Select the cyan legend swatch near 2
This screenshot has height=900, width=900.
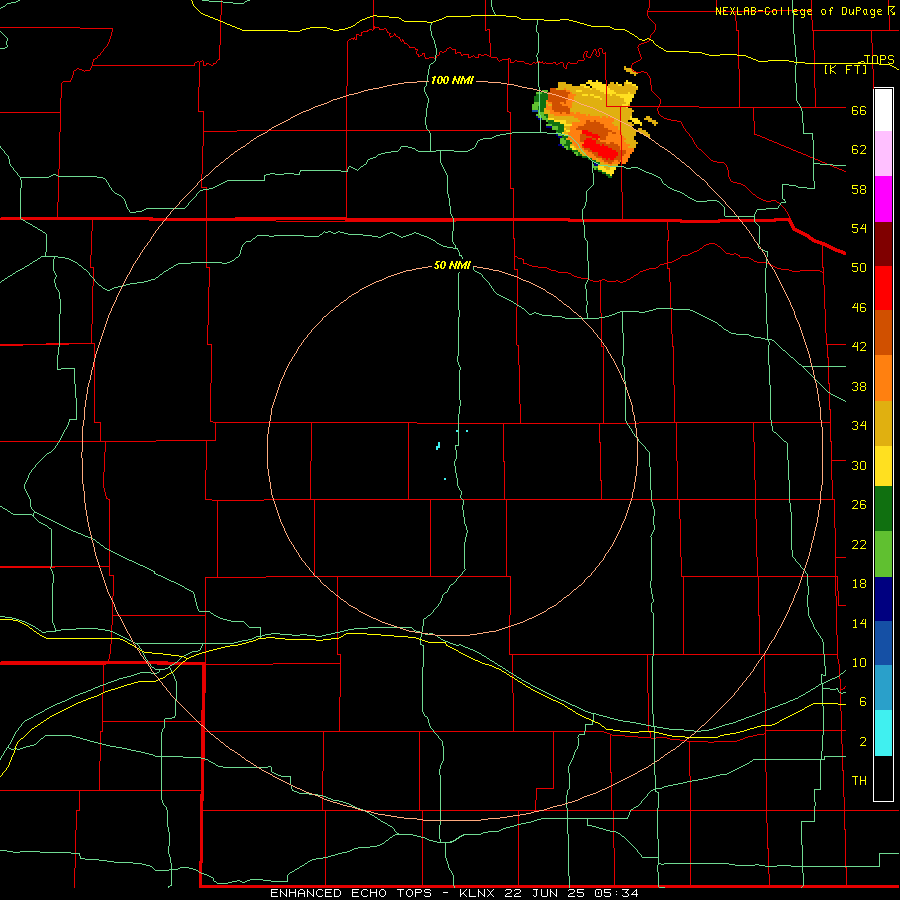pos(883,733)
